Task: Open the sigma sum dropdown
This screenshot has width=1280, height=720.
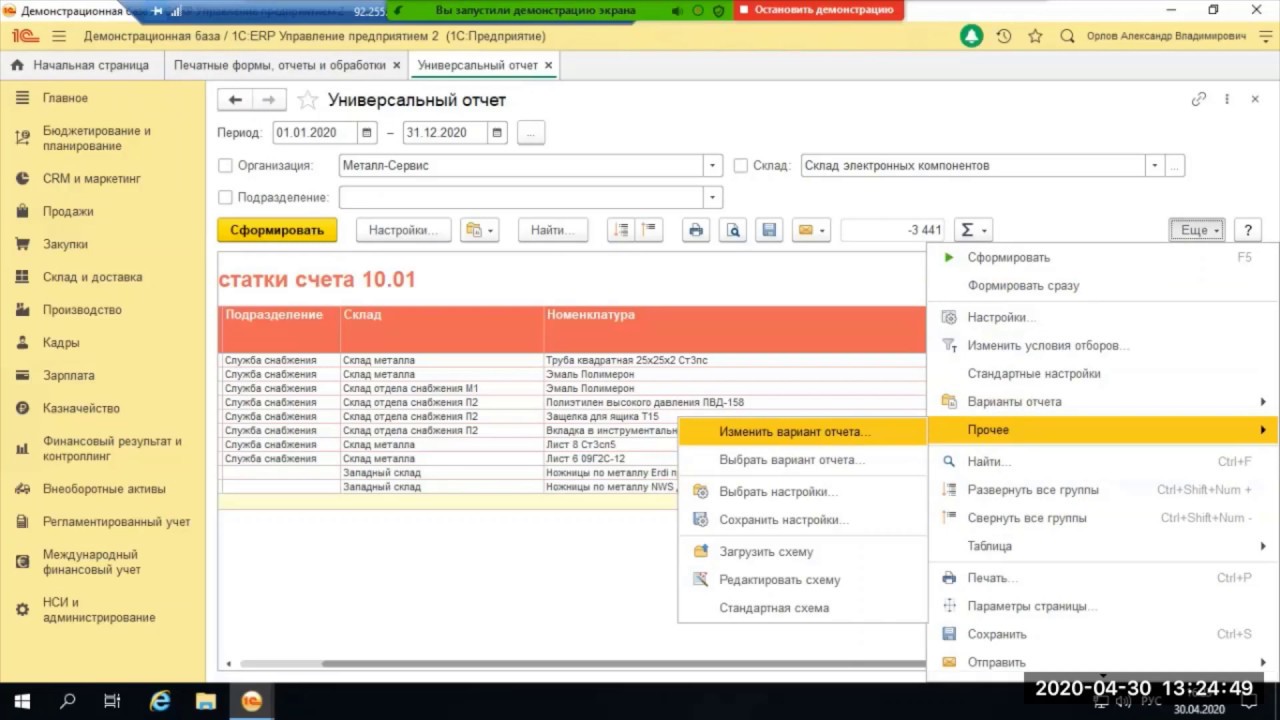Action: [972, 230]
